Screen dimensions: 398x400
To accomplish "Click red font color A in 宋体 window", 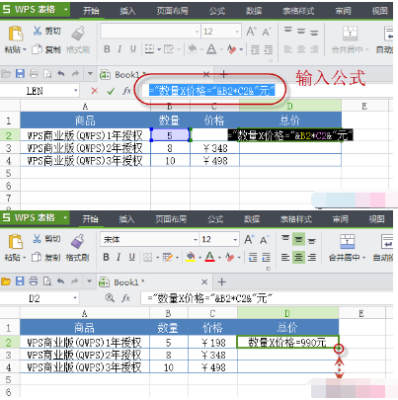I will [210, 257].
